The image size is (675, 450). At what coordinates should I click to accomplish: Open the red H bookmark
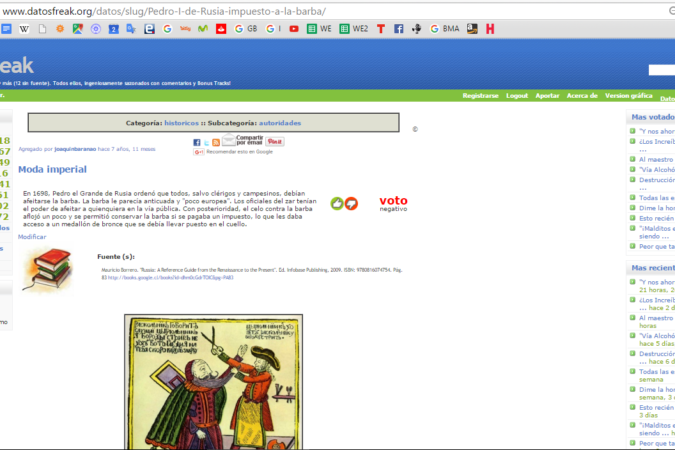pyautogui.click(x=490, y=29)
